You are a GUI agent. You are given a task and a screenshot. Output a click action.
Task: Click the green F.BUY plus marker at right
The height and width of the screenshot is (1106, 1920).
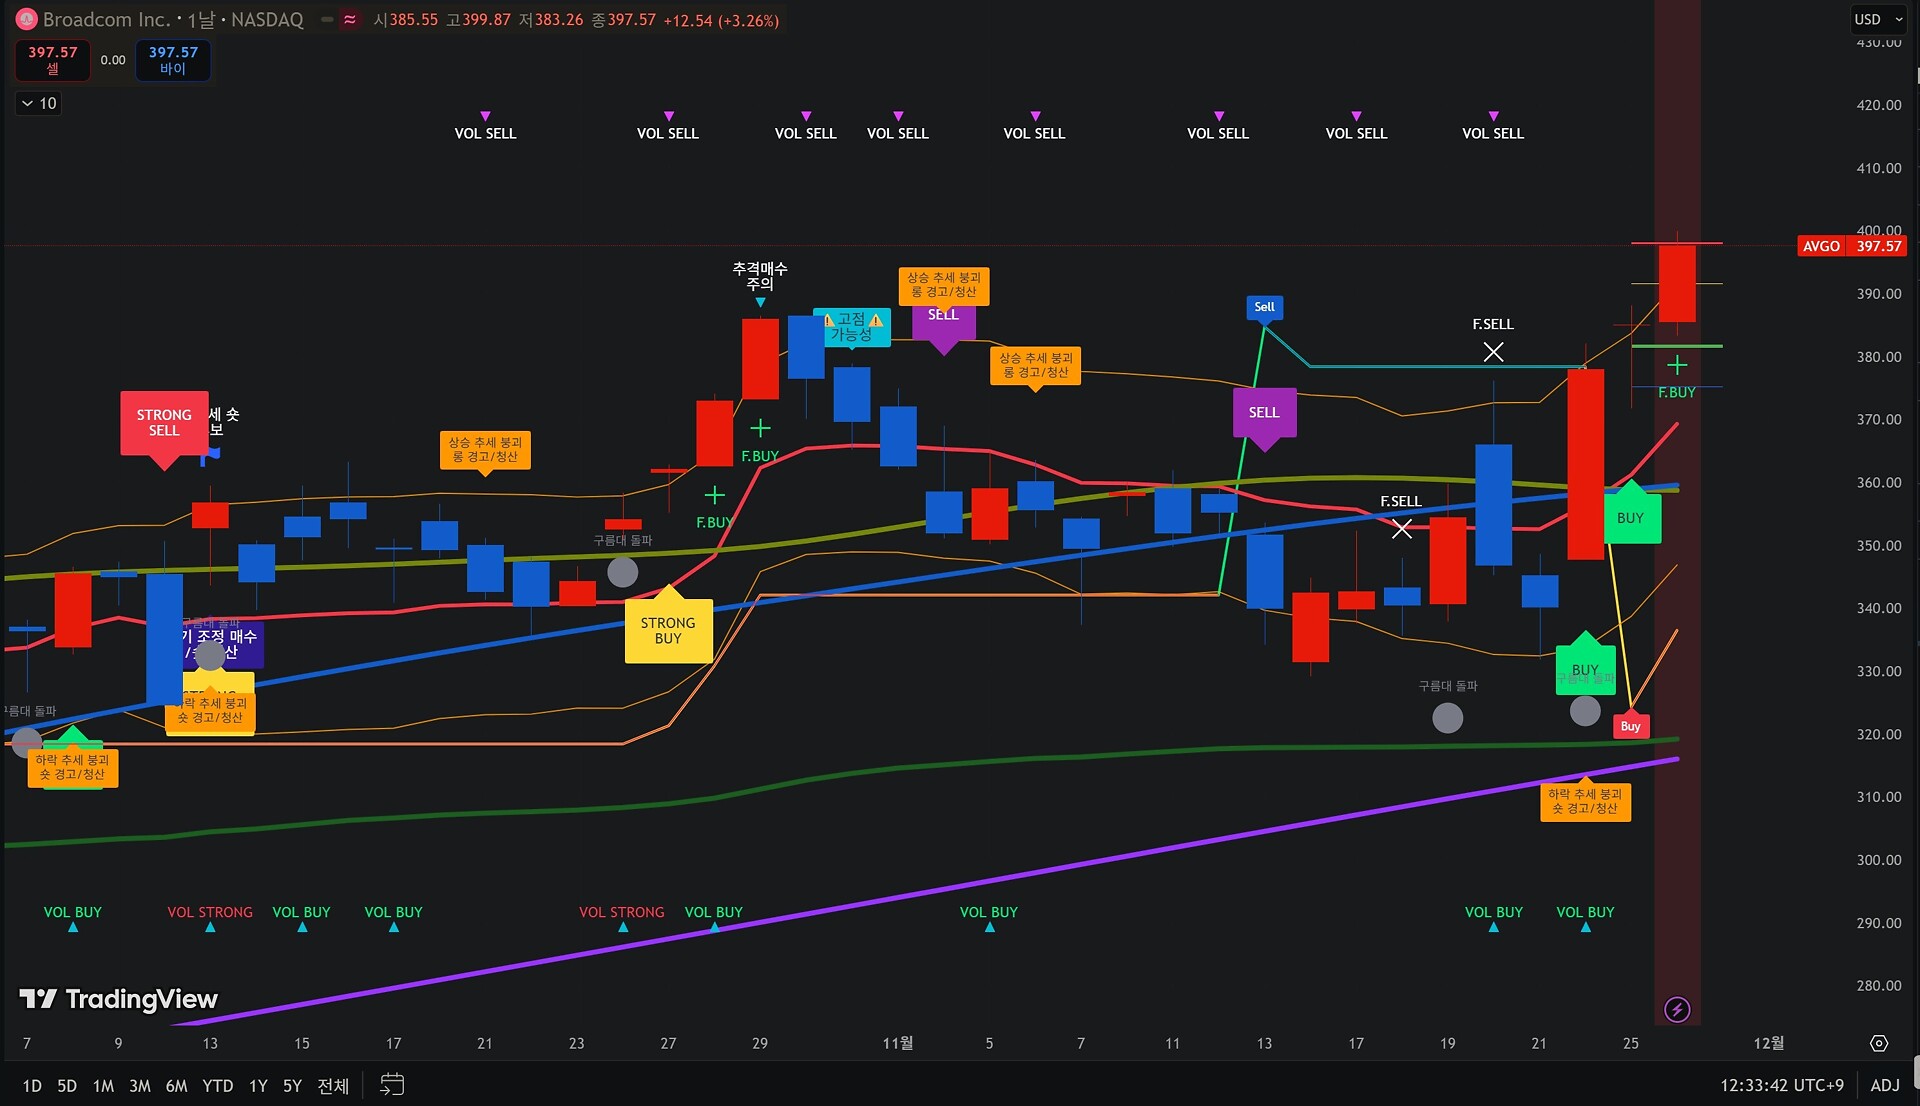pyautogui.click(x=1677, y=366)
